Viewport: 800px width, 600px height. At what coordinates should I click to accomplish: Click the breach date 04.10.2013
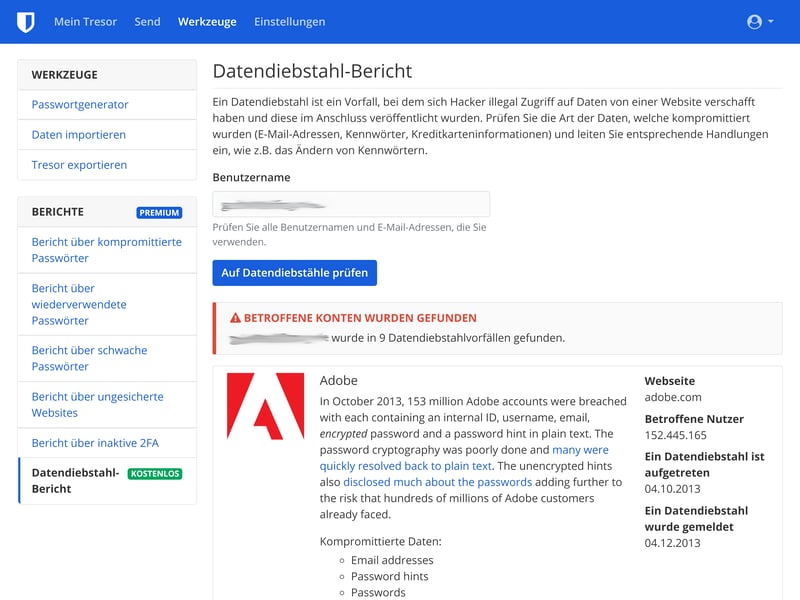pos(672,489)
